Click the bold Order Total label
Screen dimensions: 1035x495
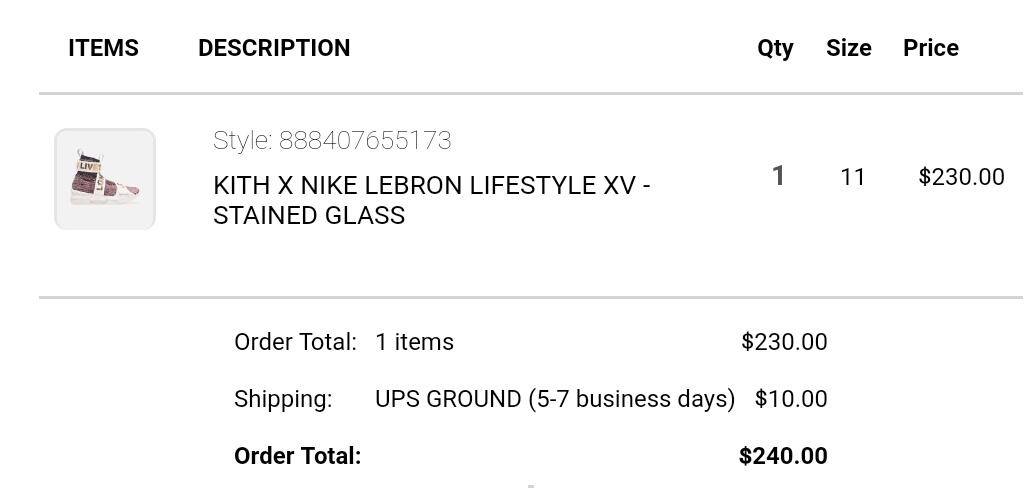pos(298,456)
